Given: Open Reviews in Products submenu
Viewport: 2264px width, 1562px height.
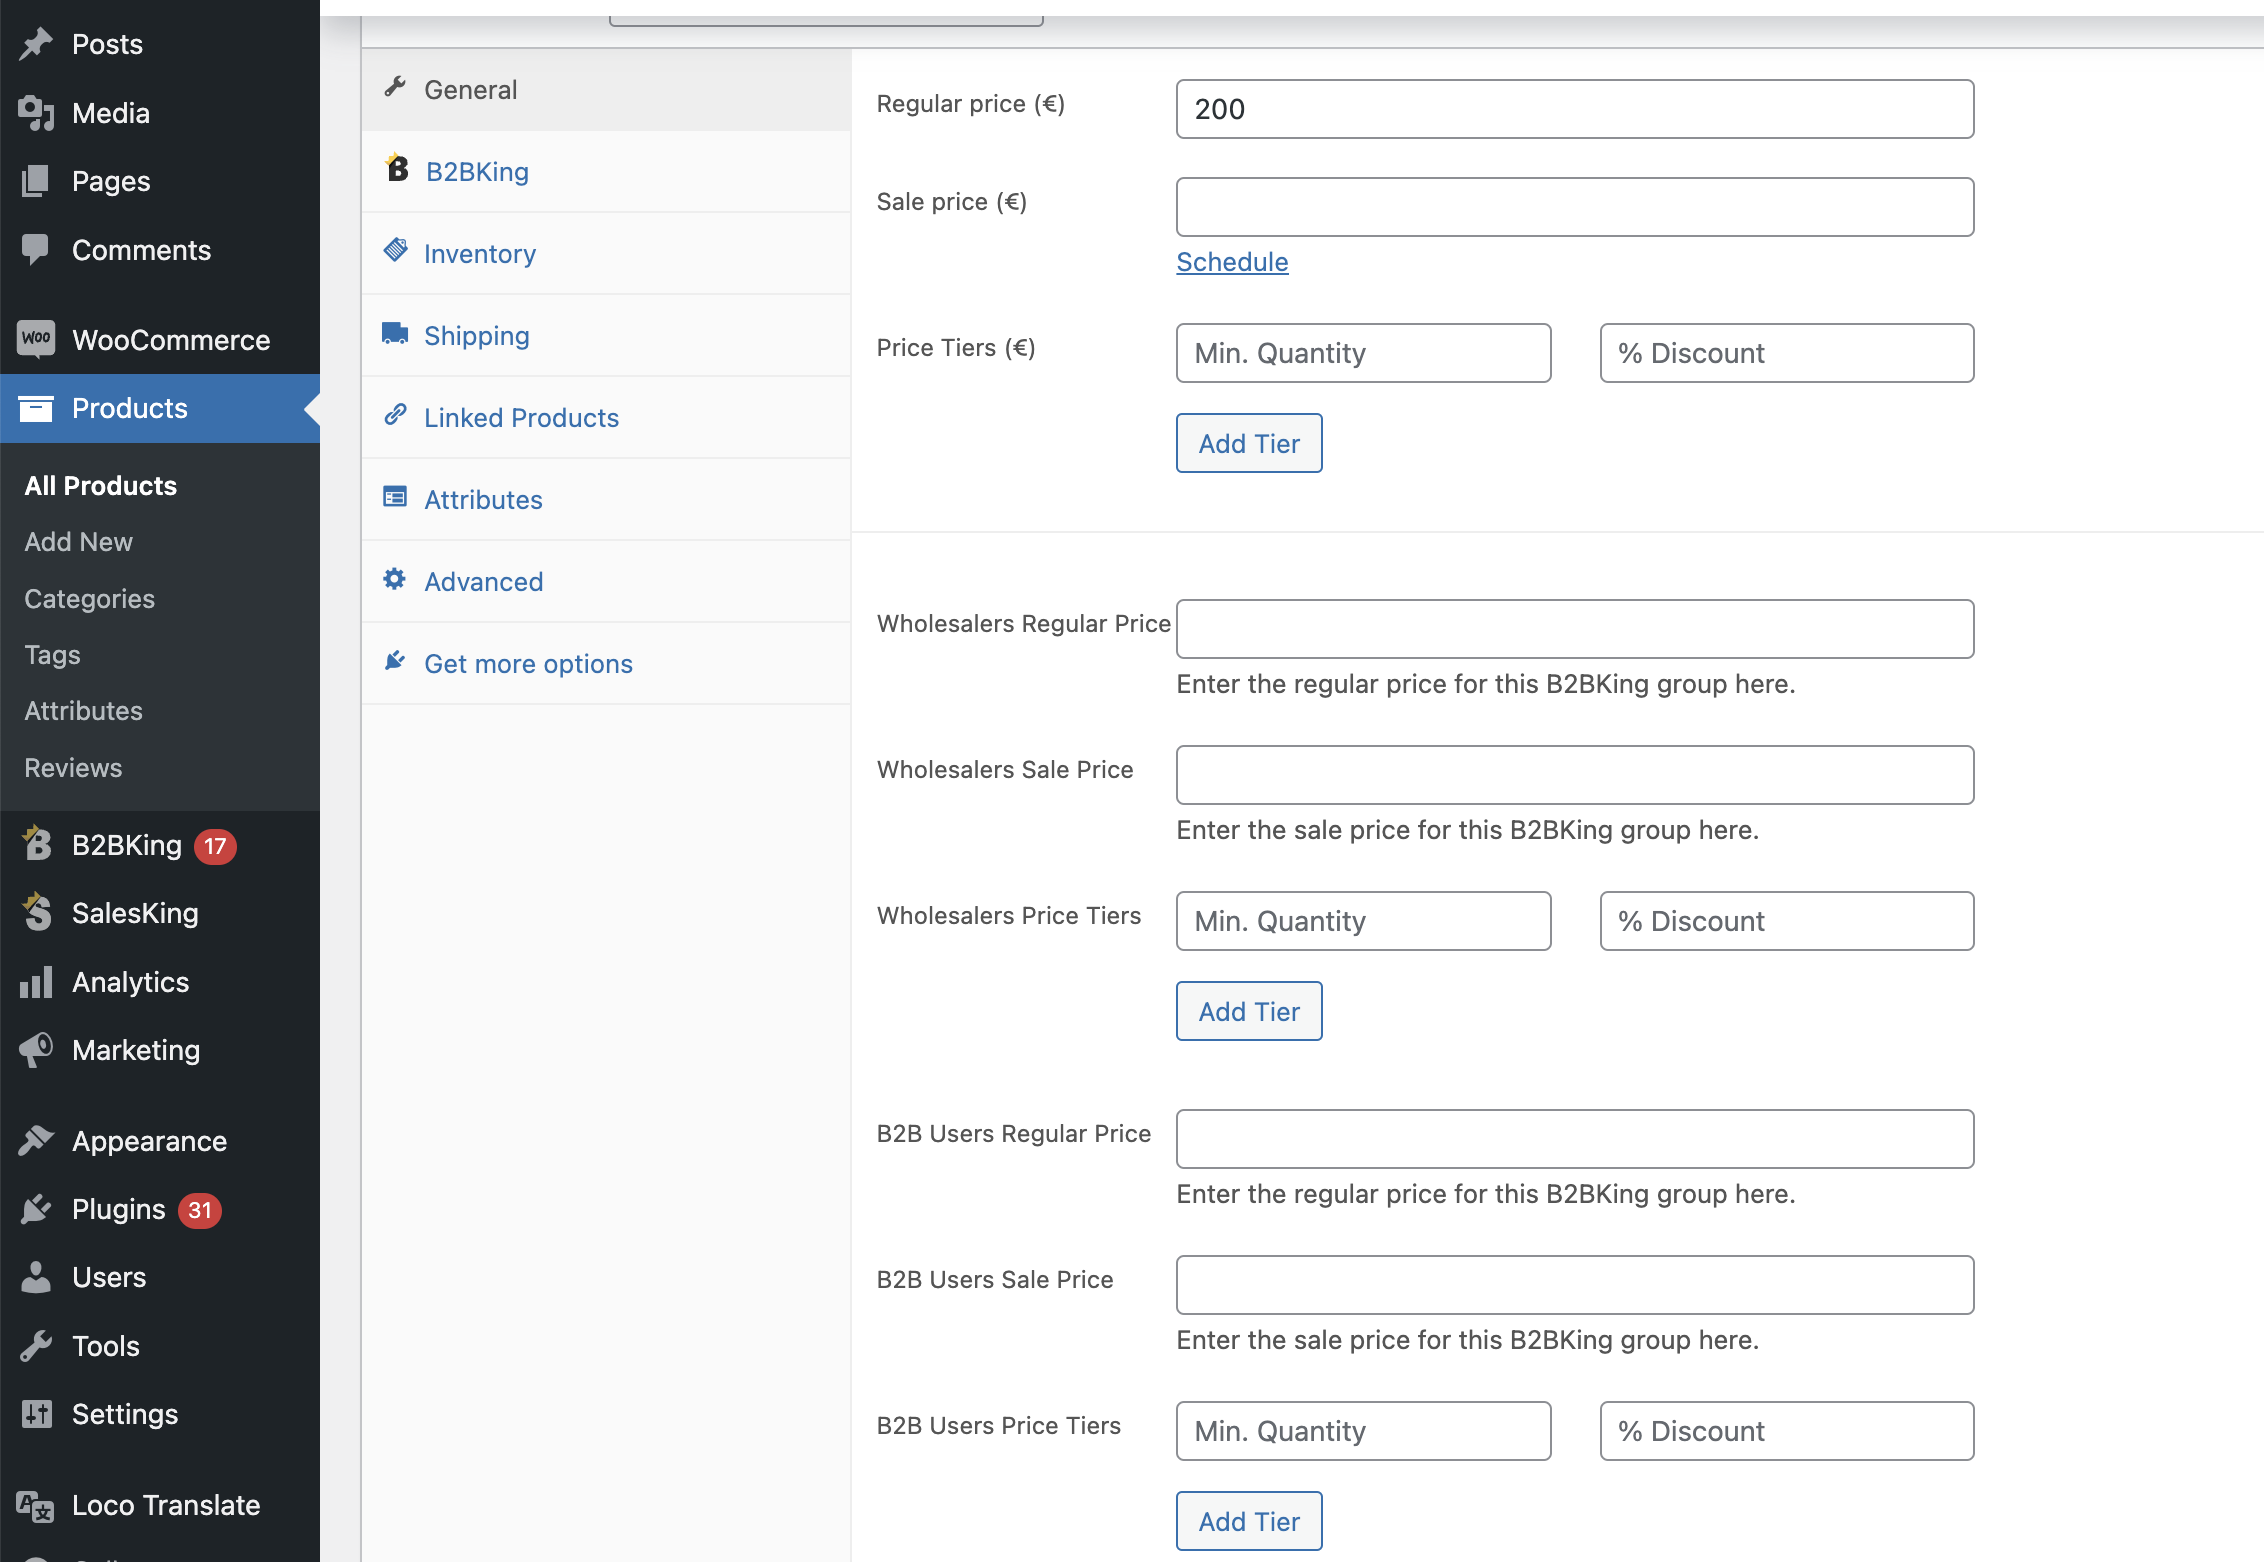Looking at the screenshot, I should click(73, 768).
